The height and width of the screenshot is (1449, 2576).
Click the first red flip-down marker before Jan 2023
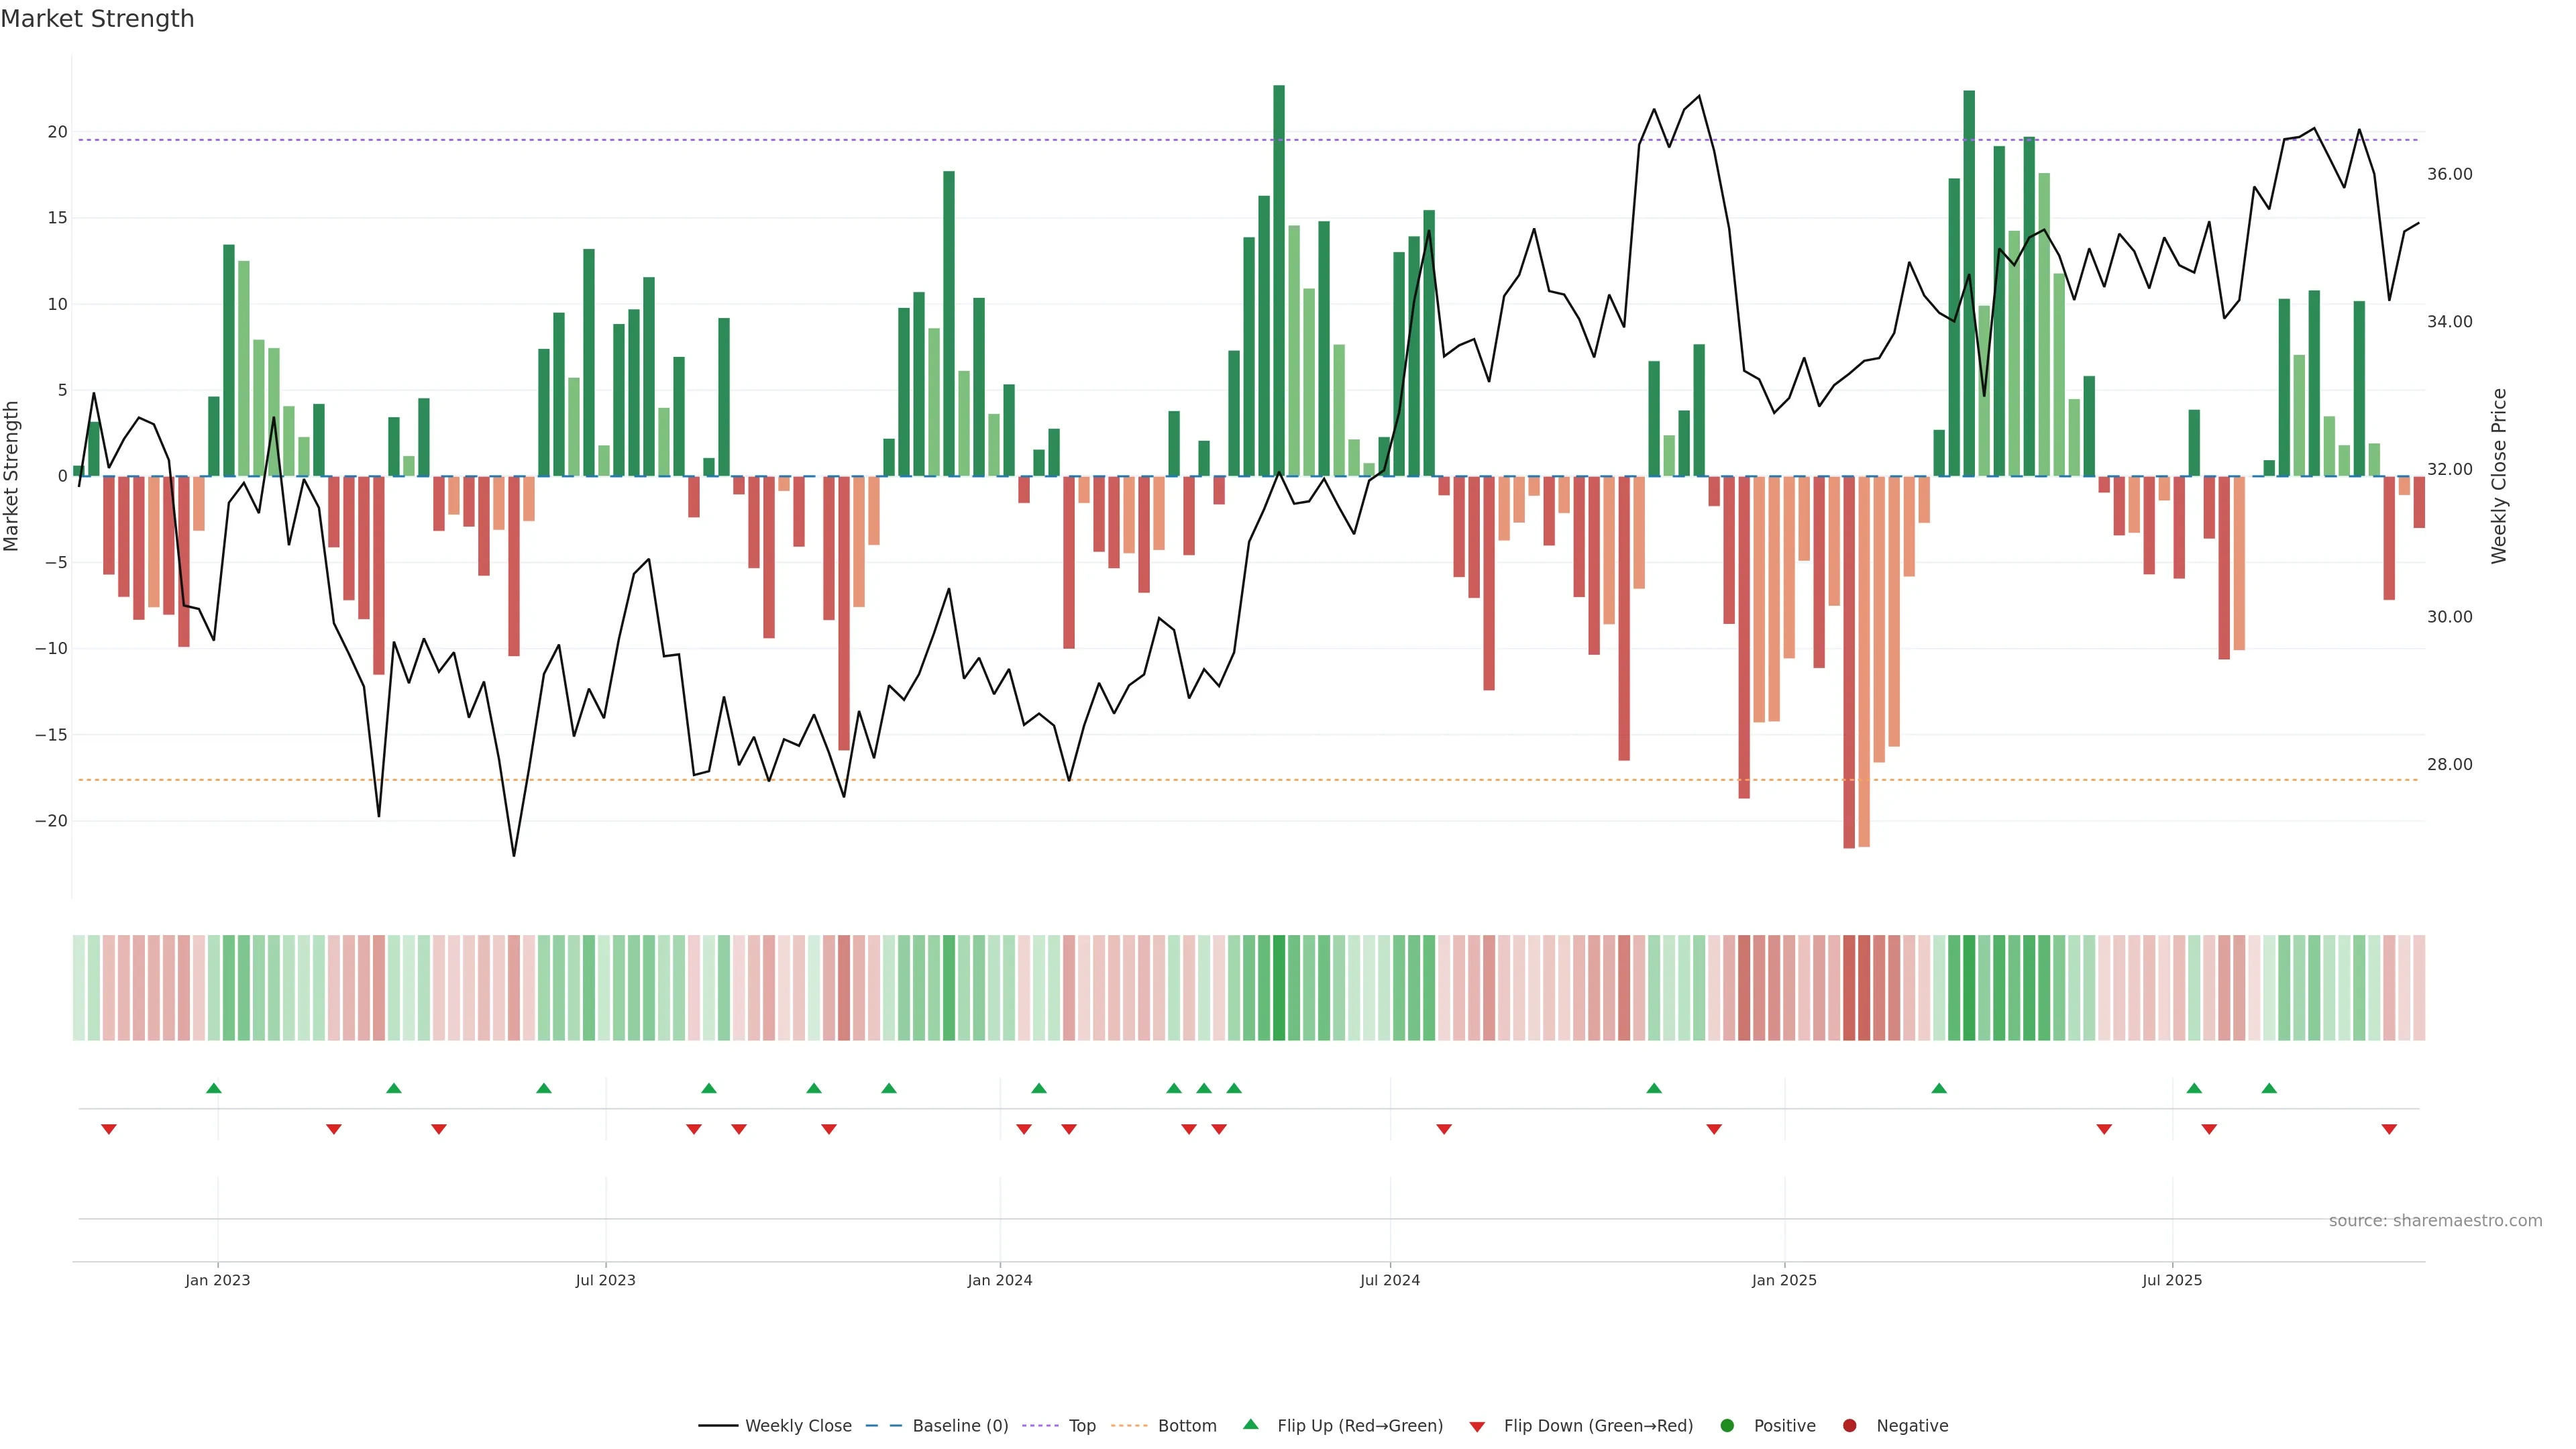109,1129
